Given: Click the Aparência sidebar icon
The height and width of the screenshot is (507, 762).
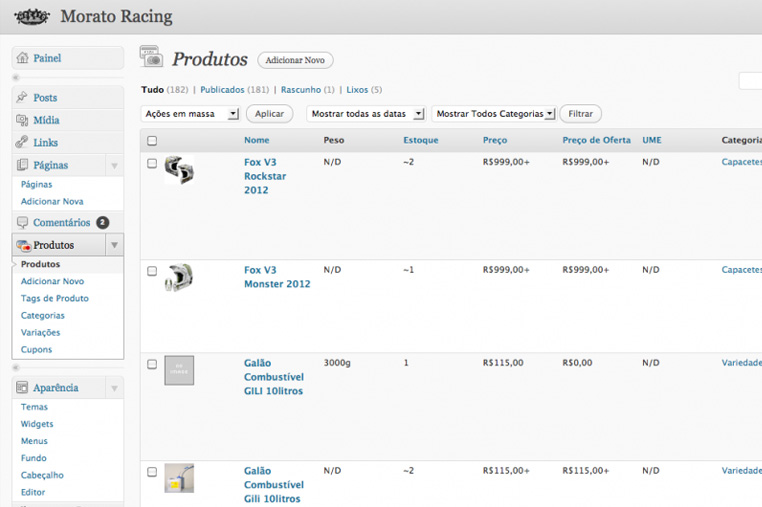Looking at the screenshot, I should click(x=23, y=388).
